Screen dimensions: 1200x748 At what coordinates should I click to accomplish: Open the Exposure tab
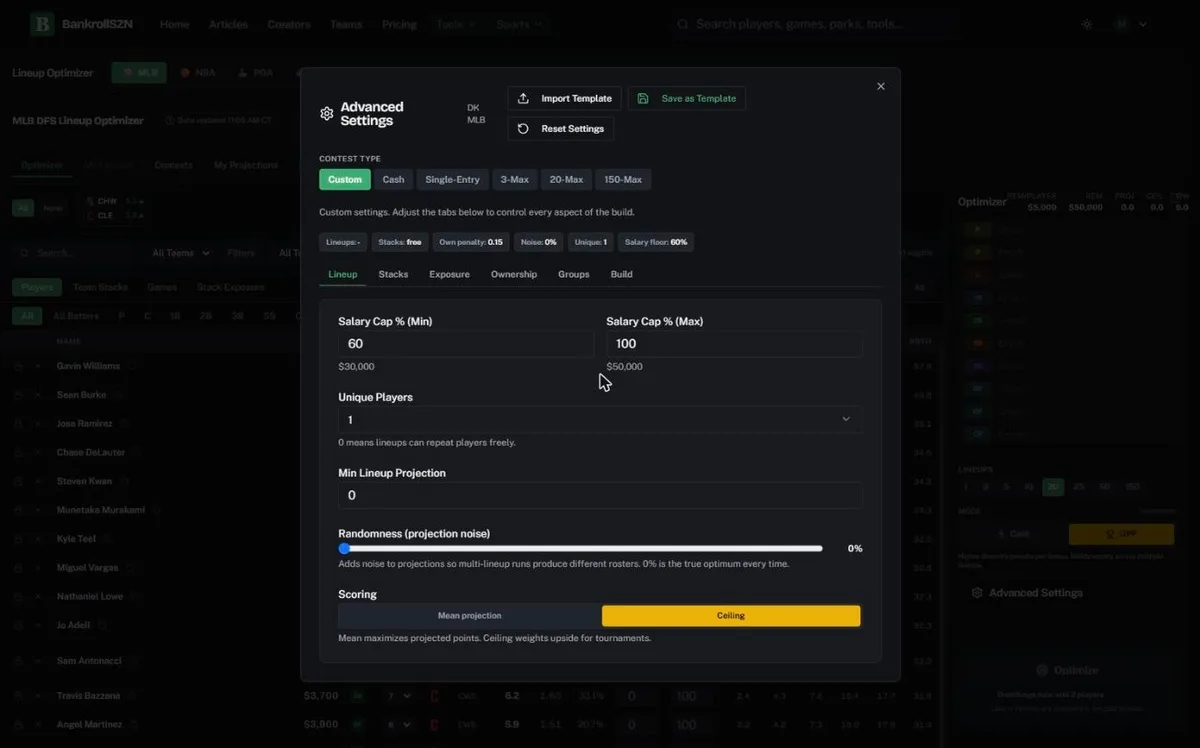pyautogui.click(x=449, y=274)
